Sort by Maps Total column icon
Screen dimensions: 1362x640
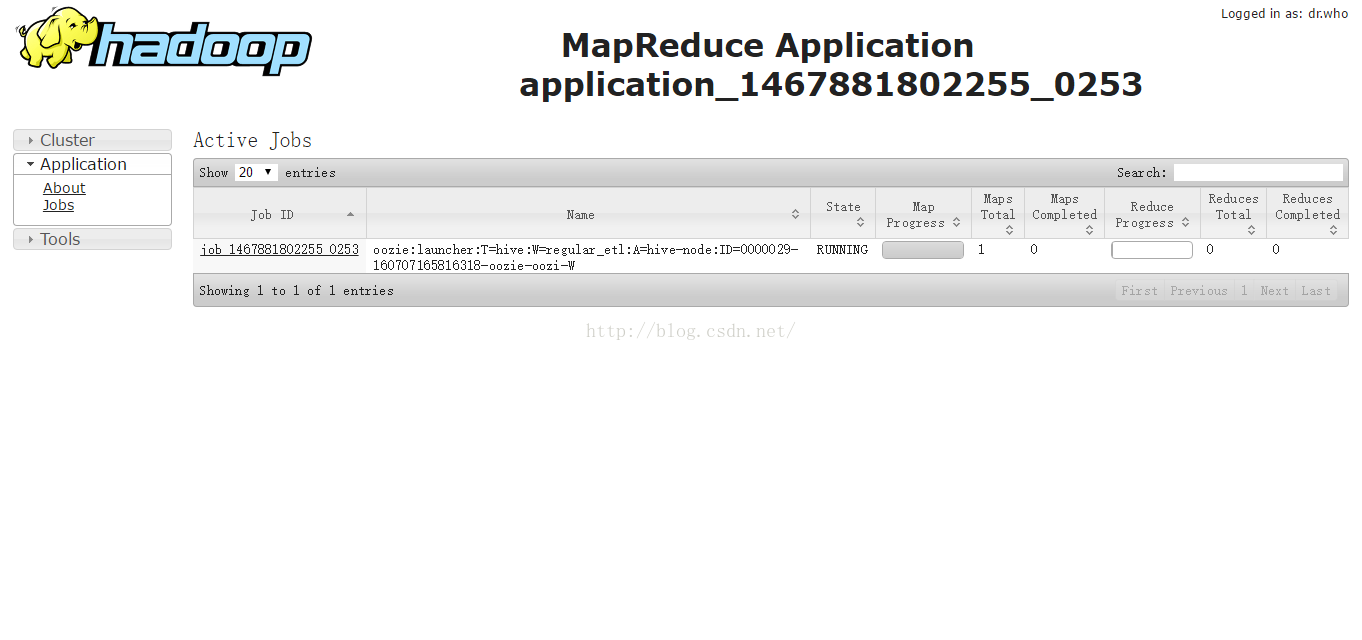[1009, 231]
